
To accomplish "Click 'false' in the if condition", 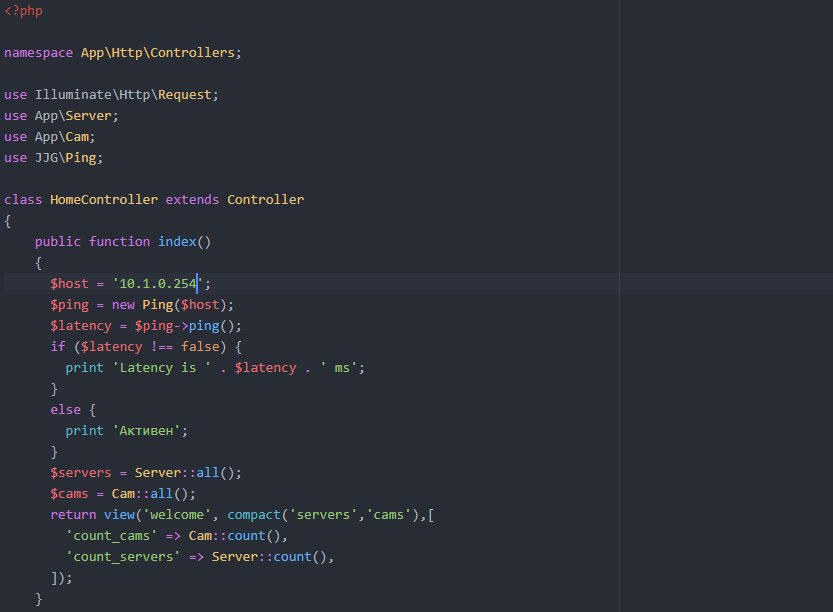I will [x=200, y=347].
